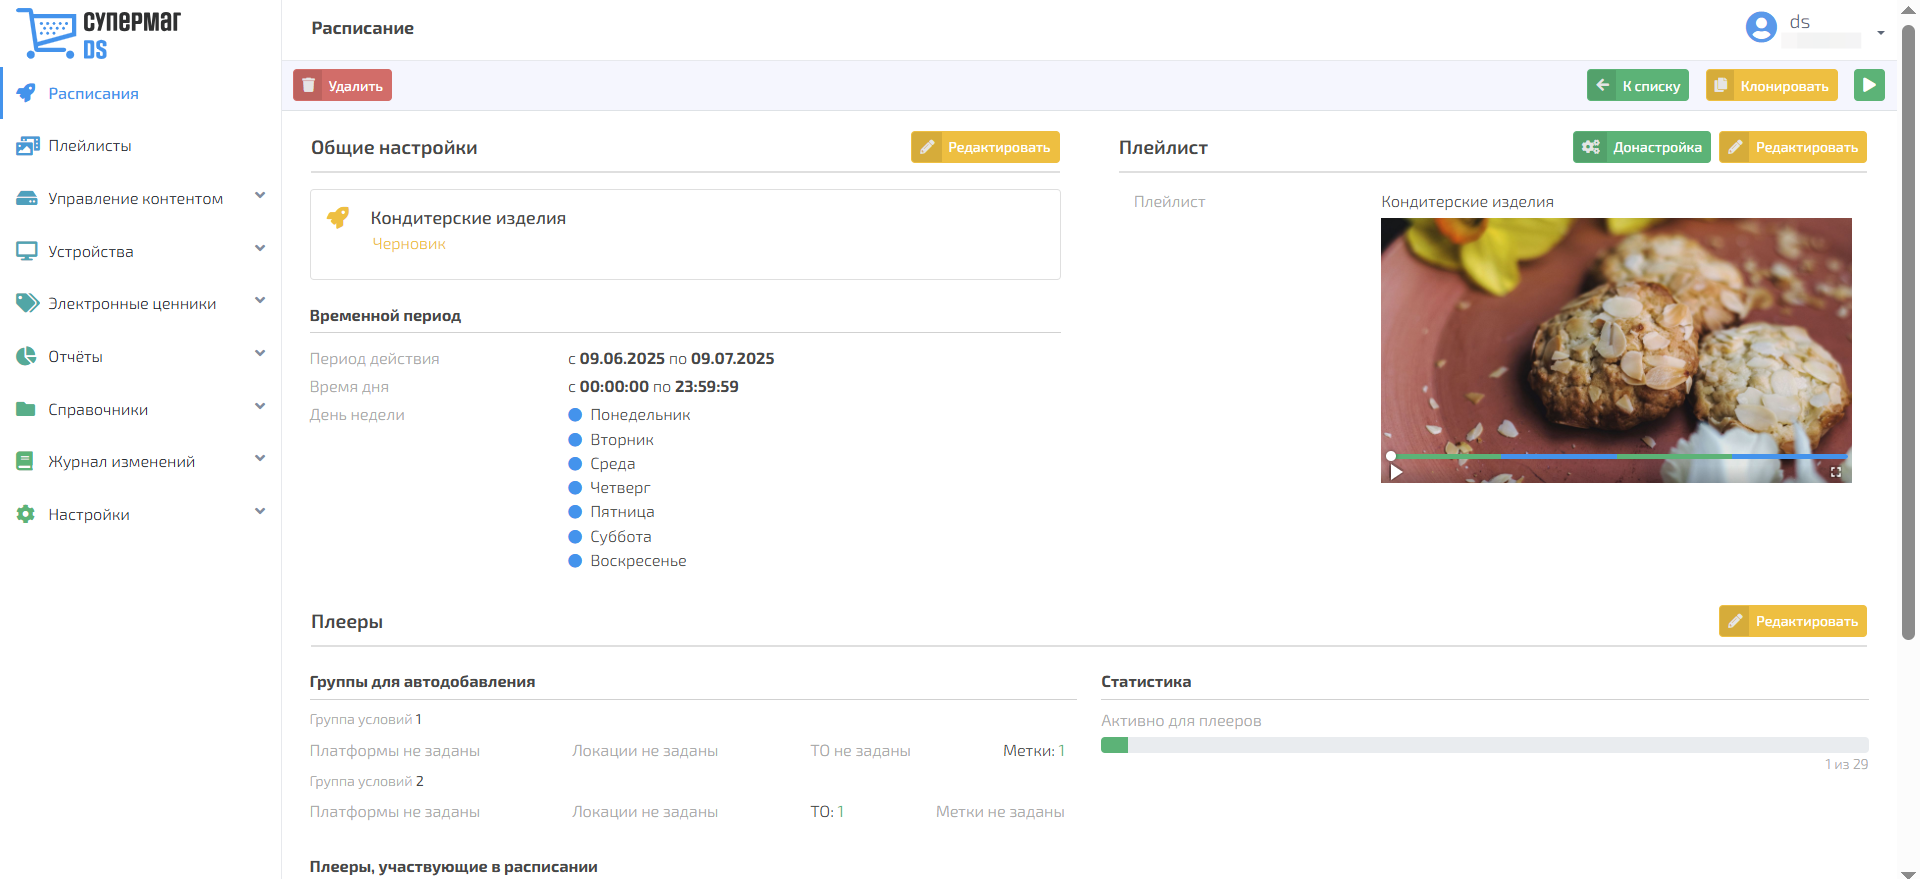1920x879 pixels.
Task: Click the Понедельник weekday indicator
Action: [575, 415]
